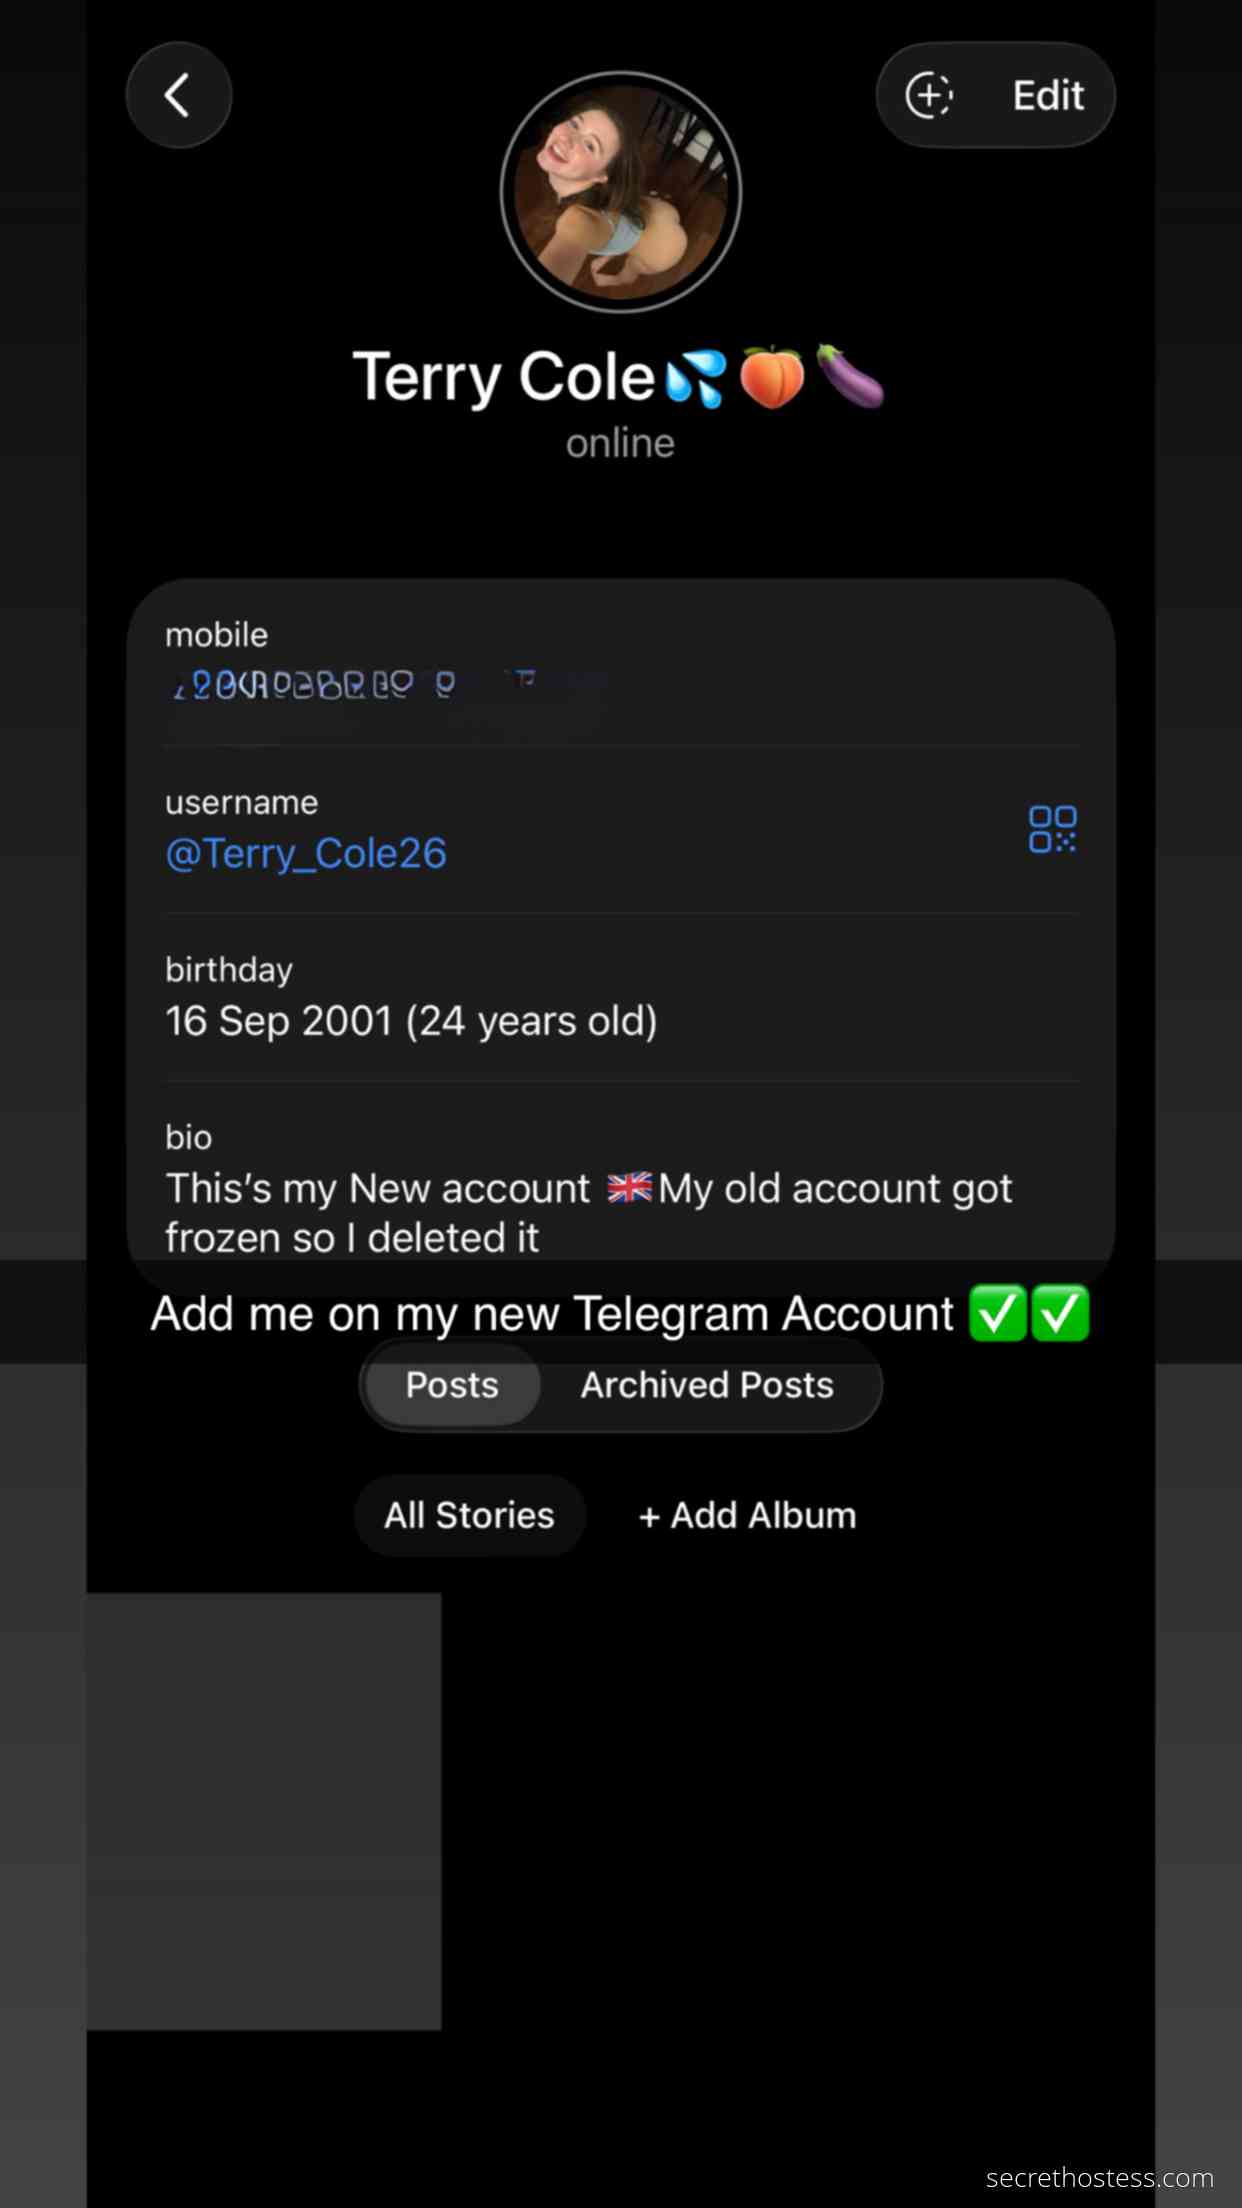Click the Edit button
Screen dimensions: 1242x2208
point(1048,96)
